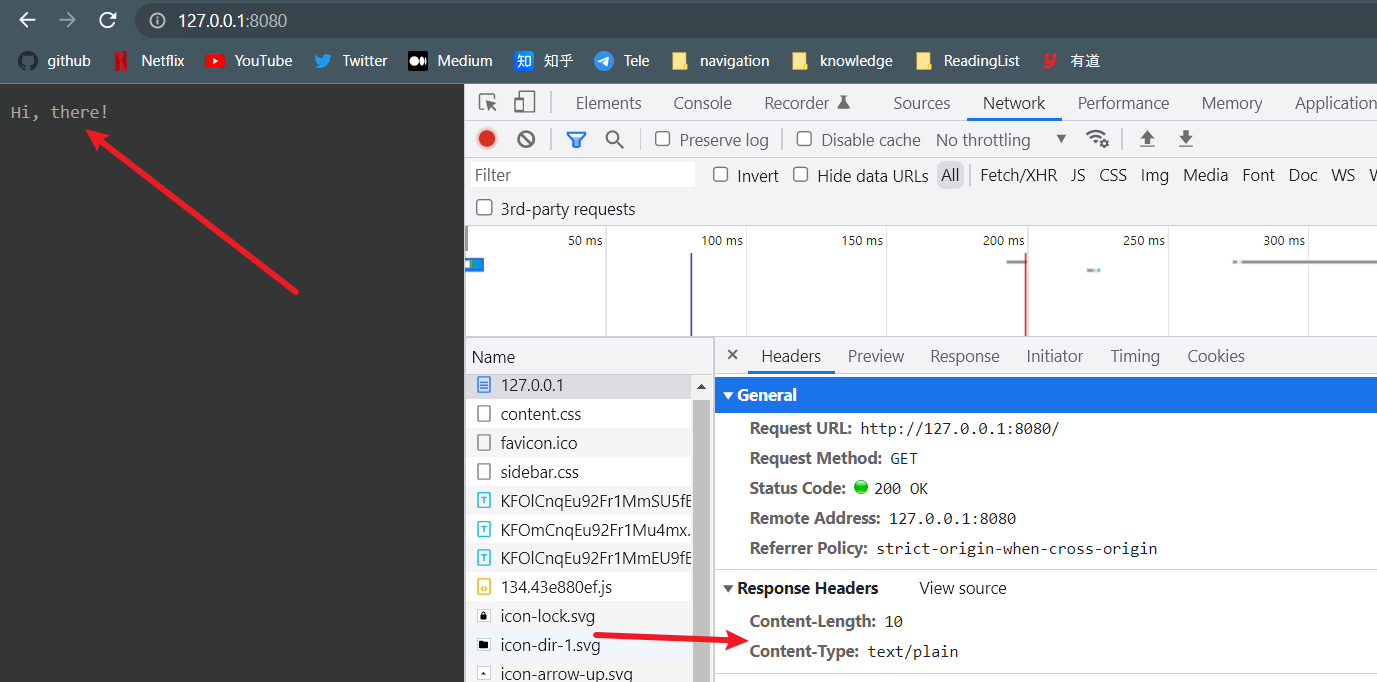Viewport: 1377px width, 682px height.
Task: Open the Medium bookmark
Action: coord(451,61)
